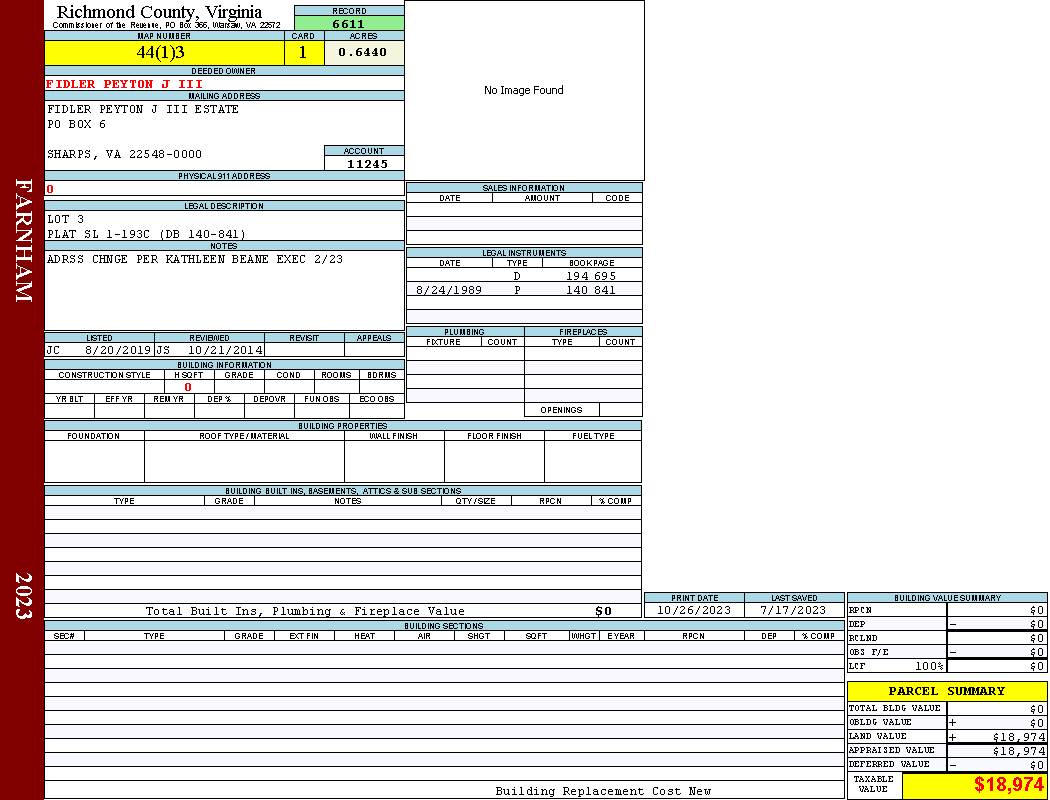Click the 2023 year label on the sidebar
Viewport: 1050px width, 800px height.
click(x=23, y=595)
